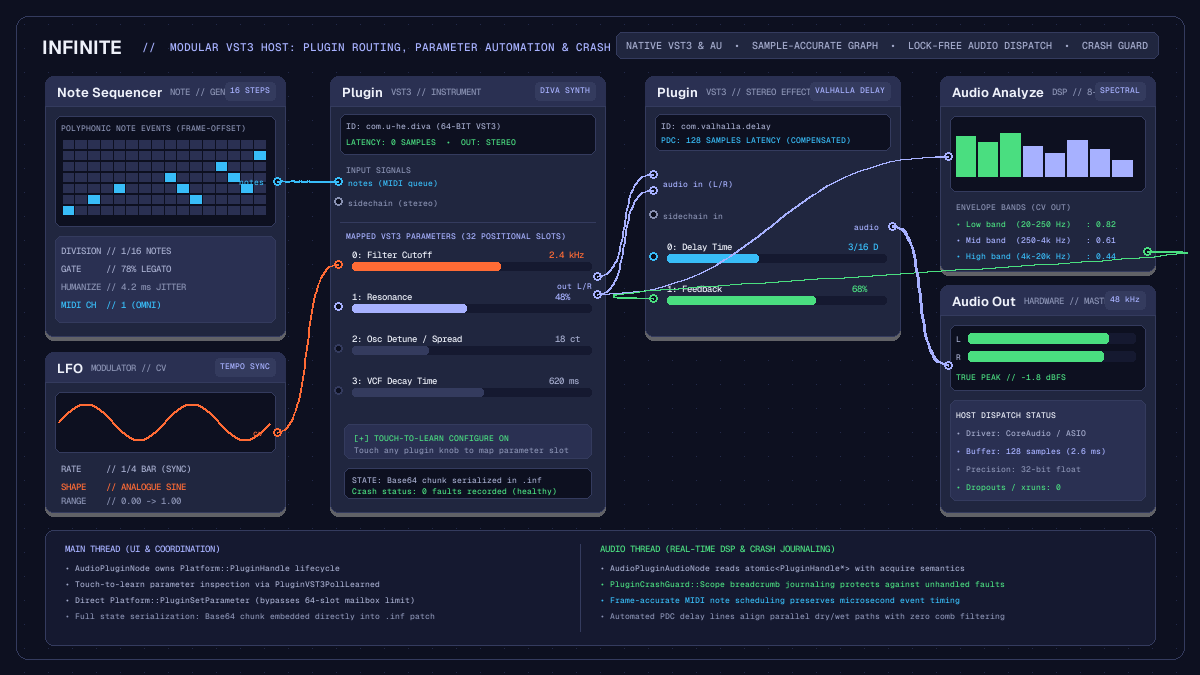Image resolution: width=1200 pixels, height=675 pixels.
Task: Click the 'Dropouts / xruns: 0' status line
Action: [1008, 487]
